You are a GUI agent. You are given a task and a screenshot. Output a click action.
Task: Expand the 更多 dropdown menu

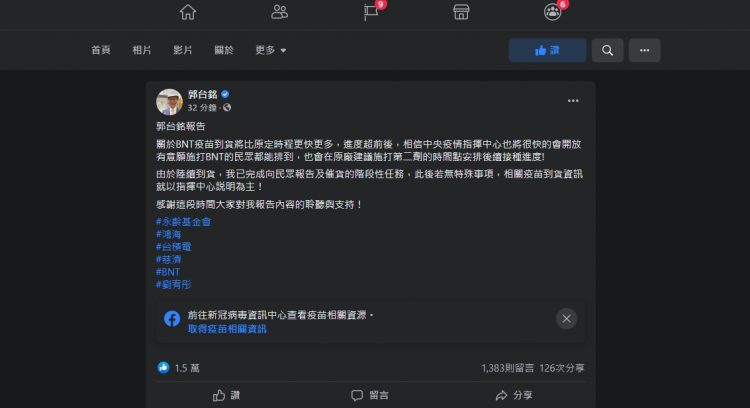271,50
